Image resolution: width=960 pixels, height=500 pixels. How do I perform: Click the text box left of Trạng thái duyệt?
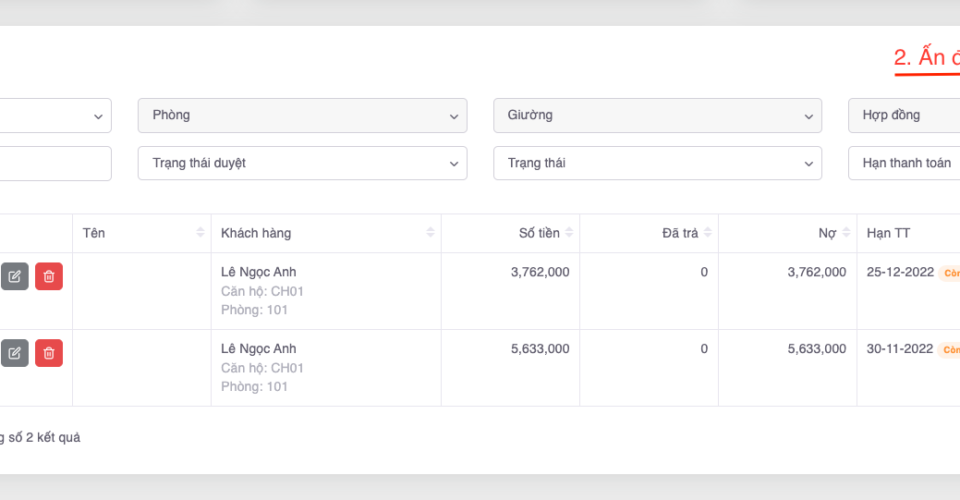click(x=55, y=163)
